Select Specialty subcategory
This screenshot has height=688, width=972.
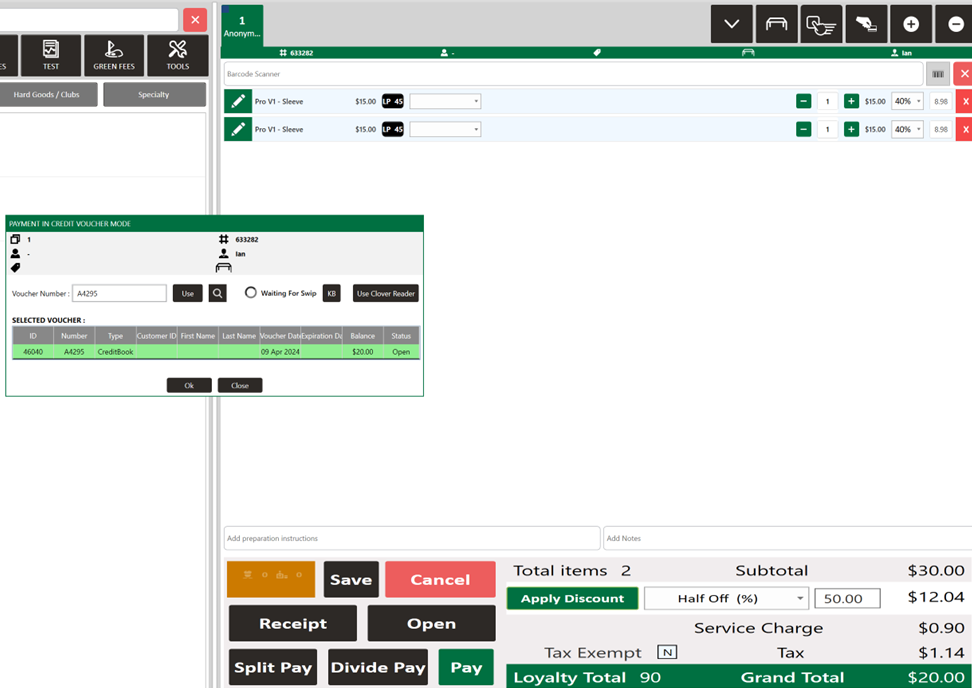tap(154, 95)
